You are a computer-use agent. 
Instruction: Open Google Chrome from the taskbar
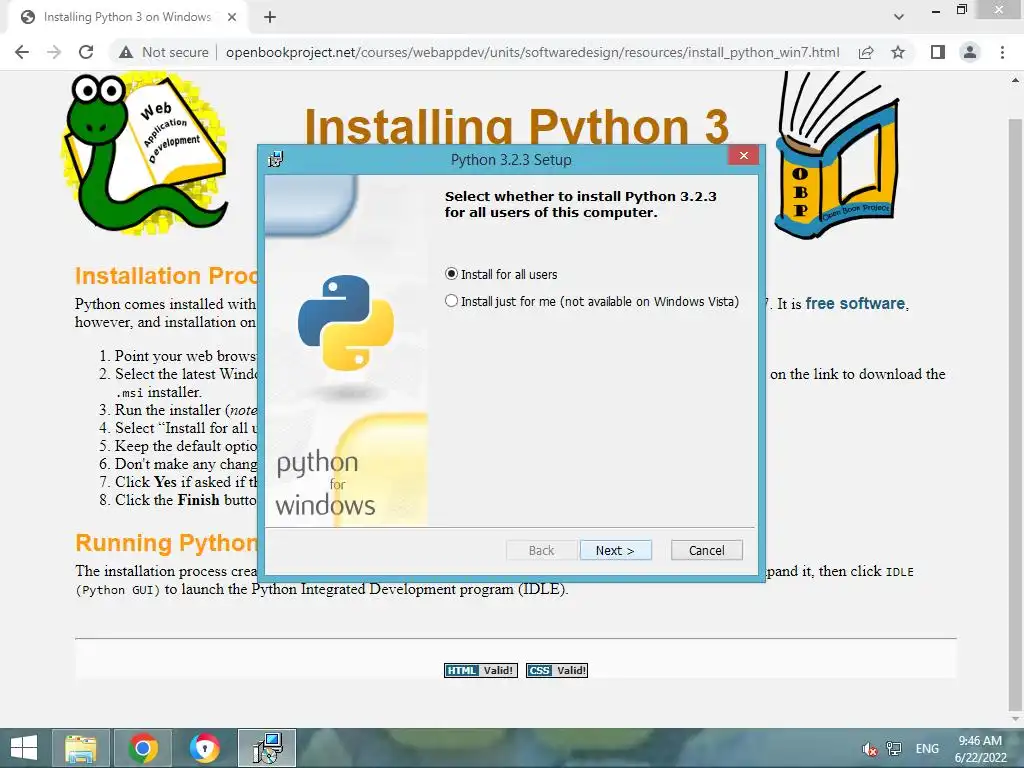pos(142,748)
